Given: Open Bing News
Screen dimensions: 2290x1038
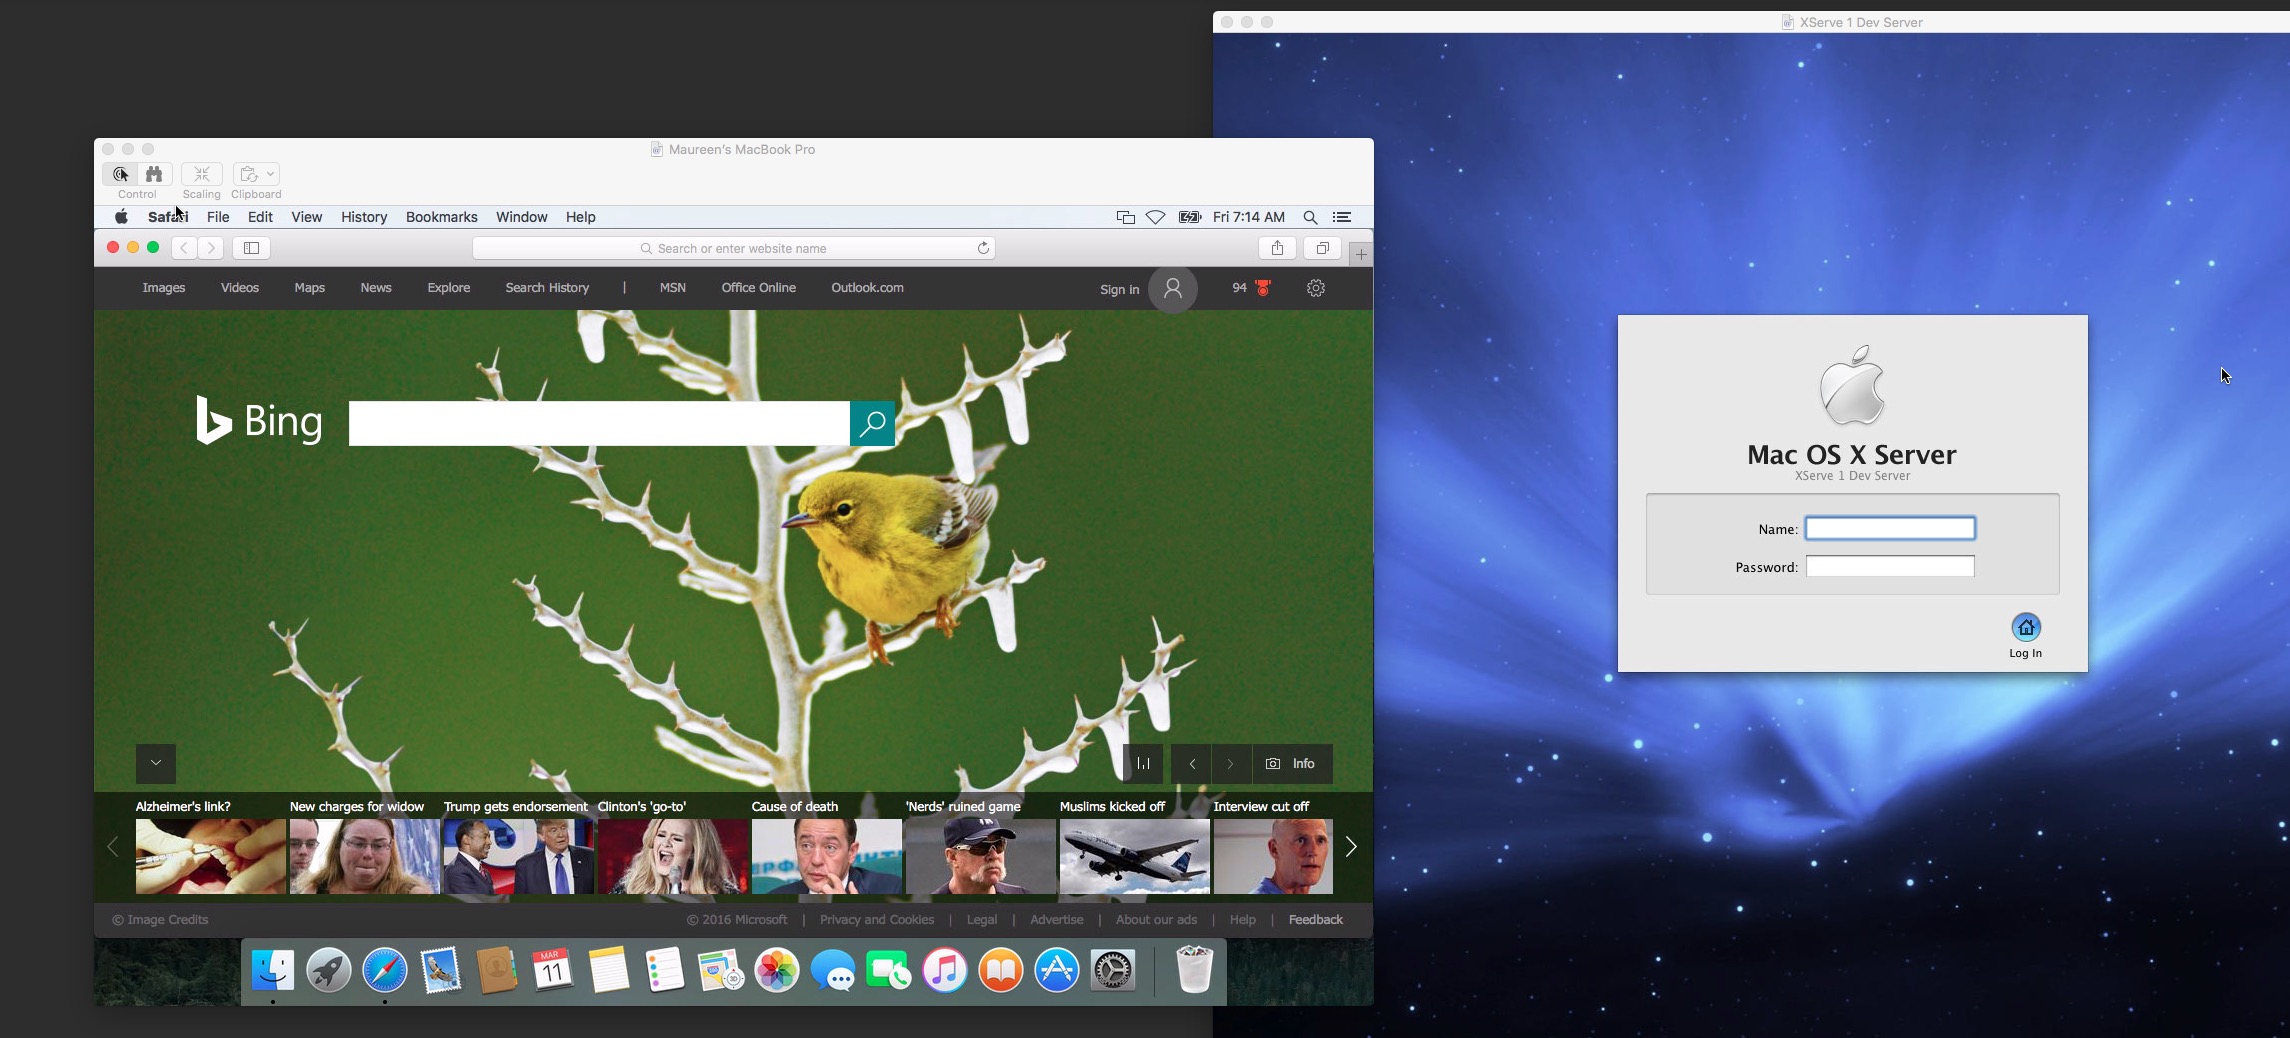Looking at the screenshot, I should click(376, 288).
